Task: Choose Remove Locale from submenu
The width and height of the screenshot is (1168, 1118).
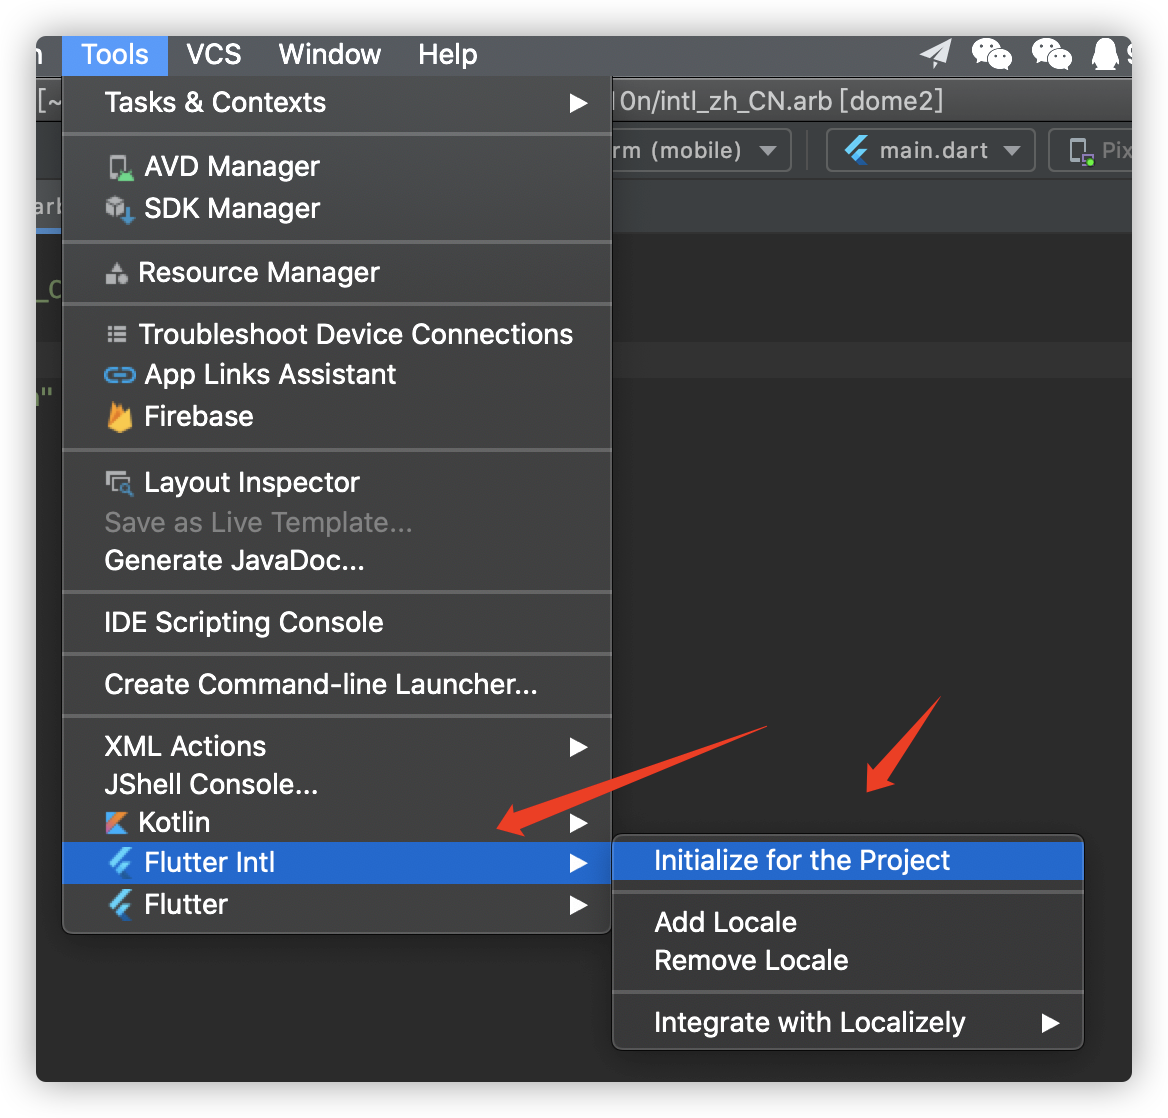Action: [x=848, y=961]
